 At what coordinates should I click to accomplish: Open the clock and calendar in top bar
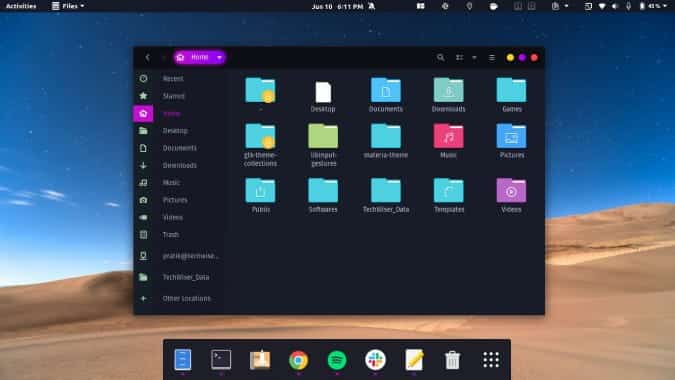coord(338,6)
